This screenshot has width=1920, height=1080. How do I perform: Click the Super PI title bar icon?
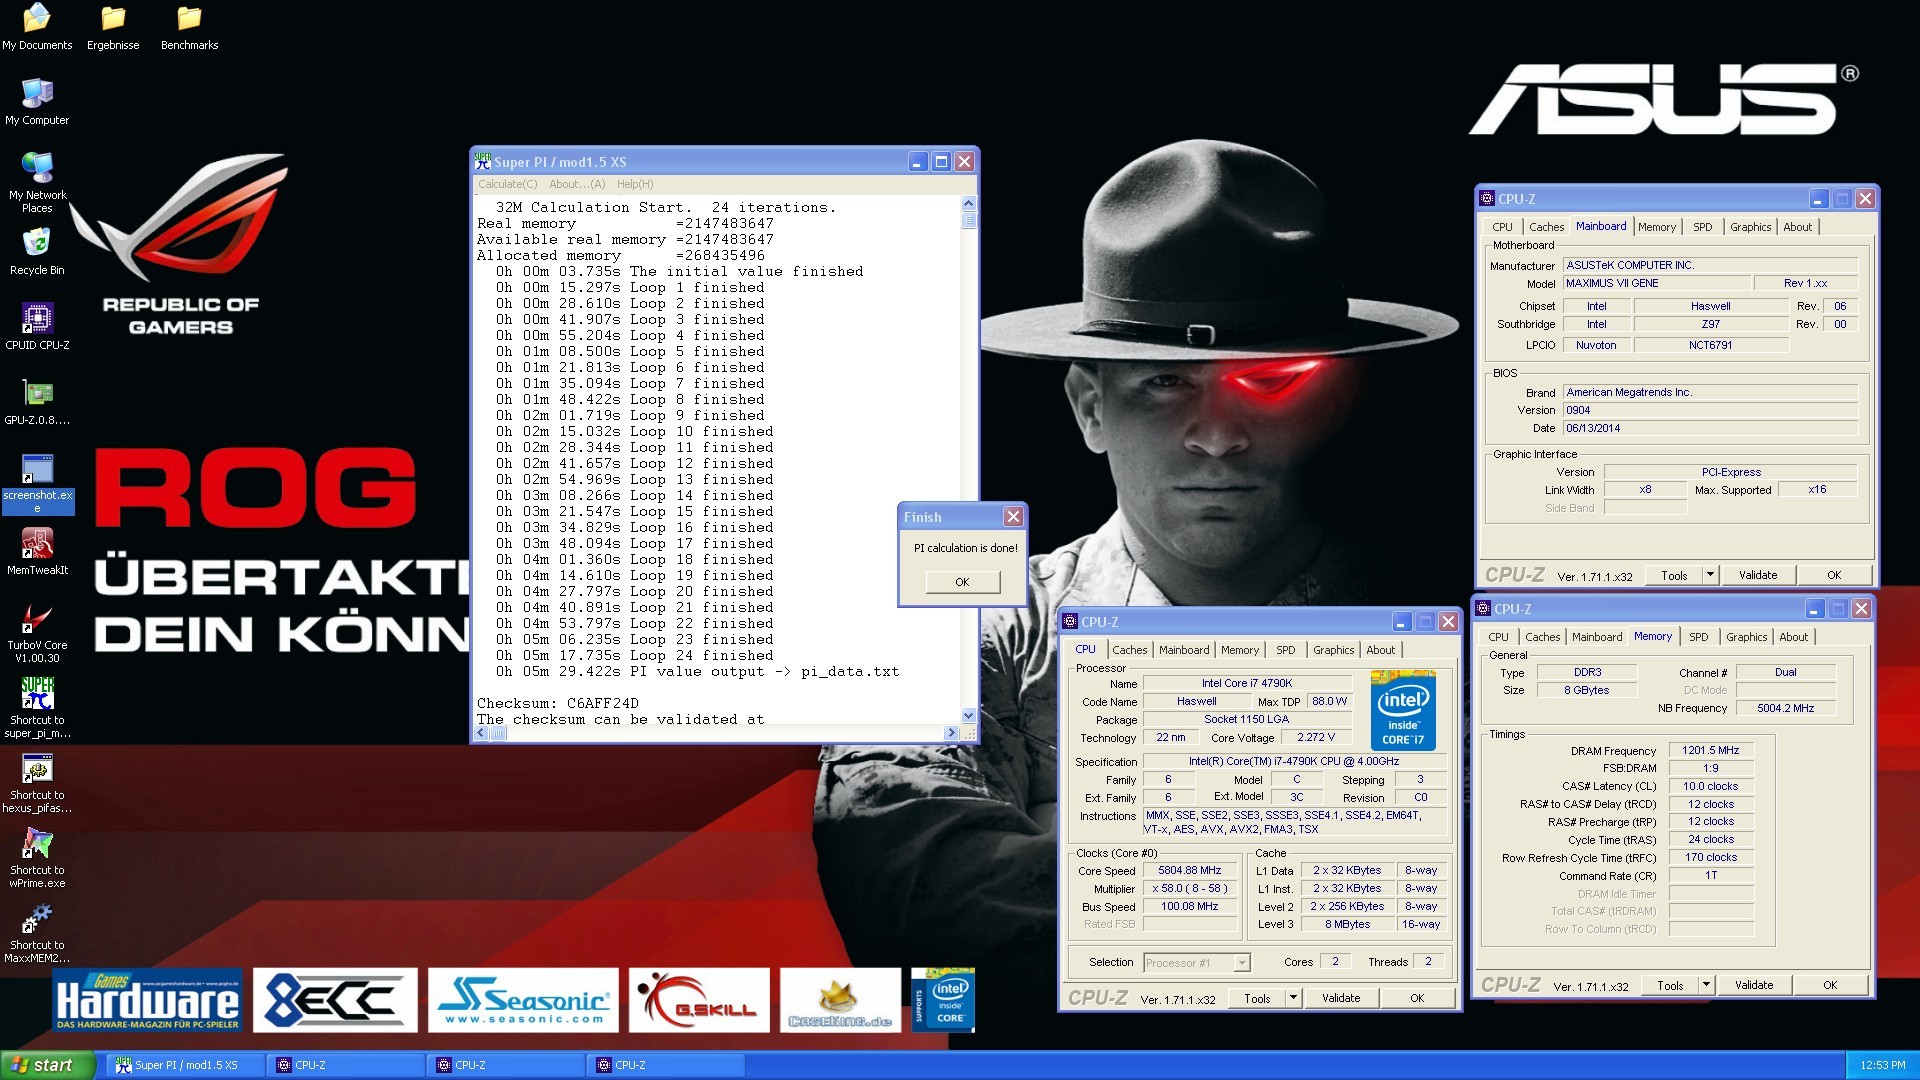click(x=483, y=161)
